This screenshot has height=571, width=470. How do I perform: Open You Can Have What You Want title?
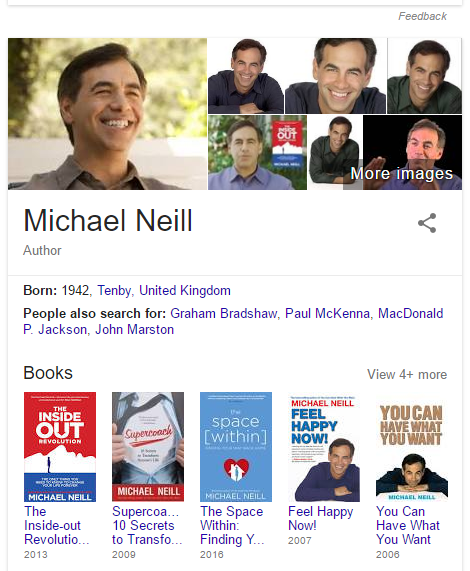pos(408,525)
